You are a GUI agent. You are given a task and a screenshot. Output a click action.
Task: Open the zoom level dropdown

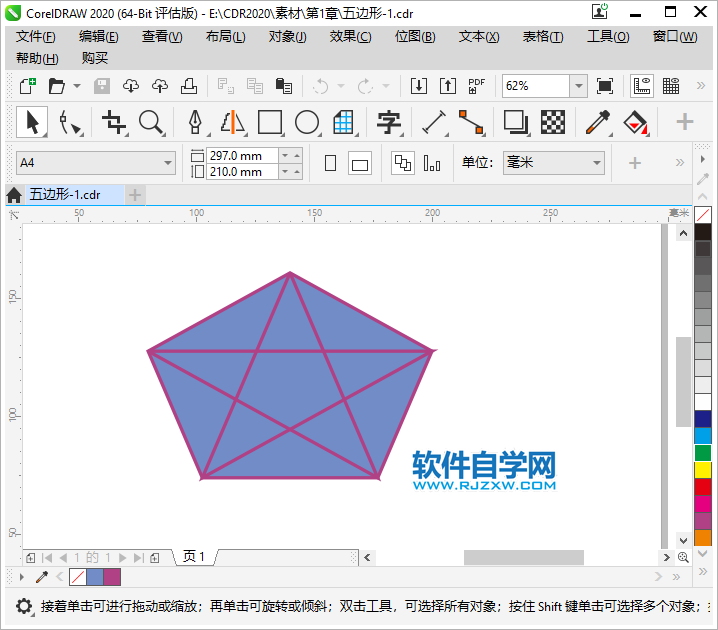[x=579, y=86]
